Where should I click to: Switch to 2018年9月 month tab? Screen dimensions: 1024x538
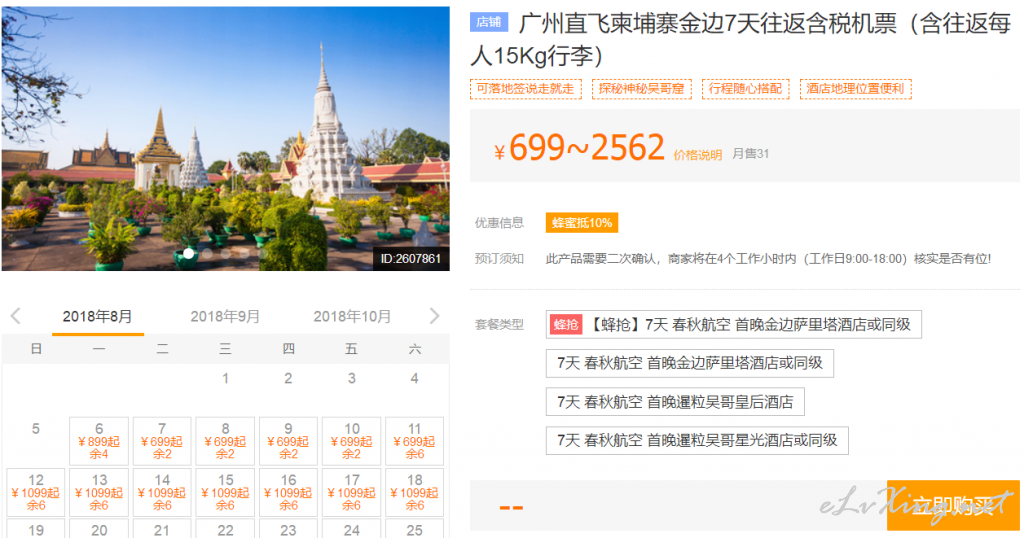click(x=225, y=317)
